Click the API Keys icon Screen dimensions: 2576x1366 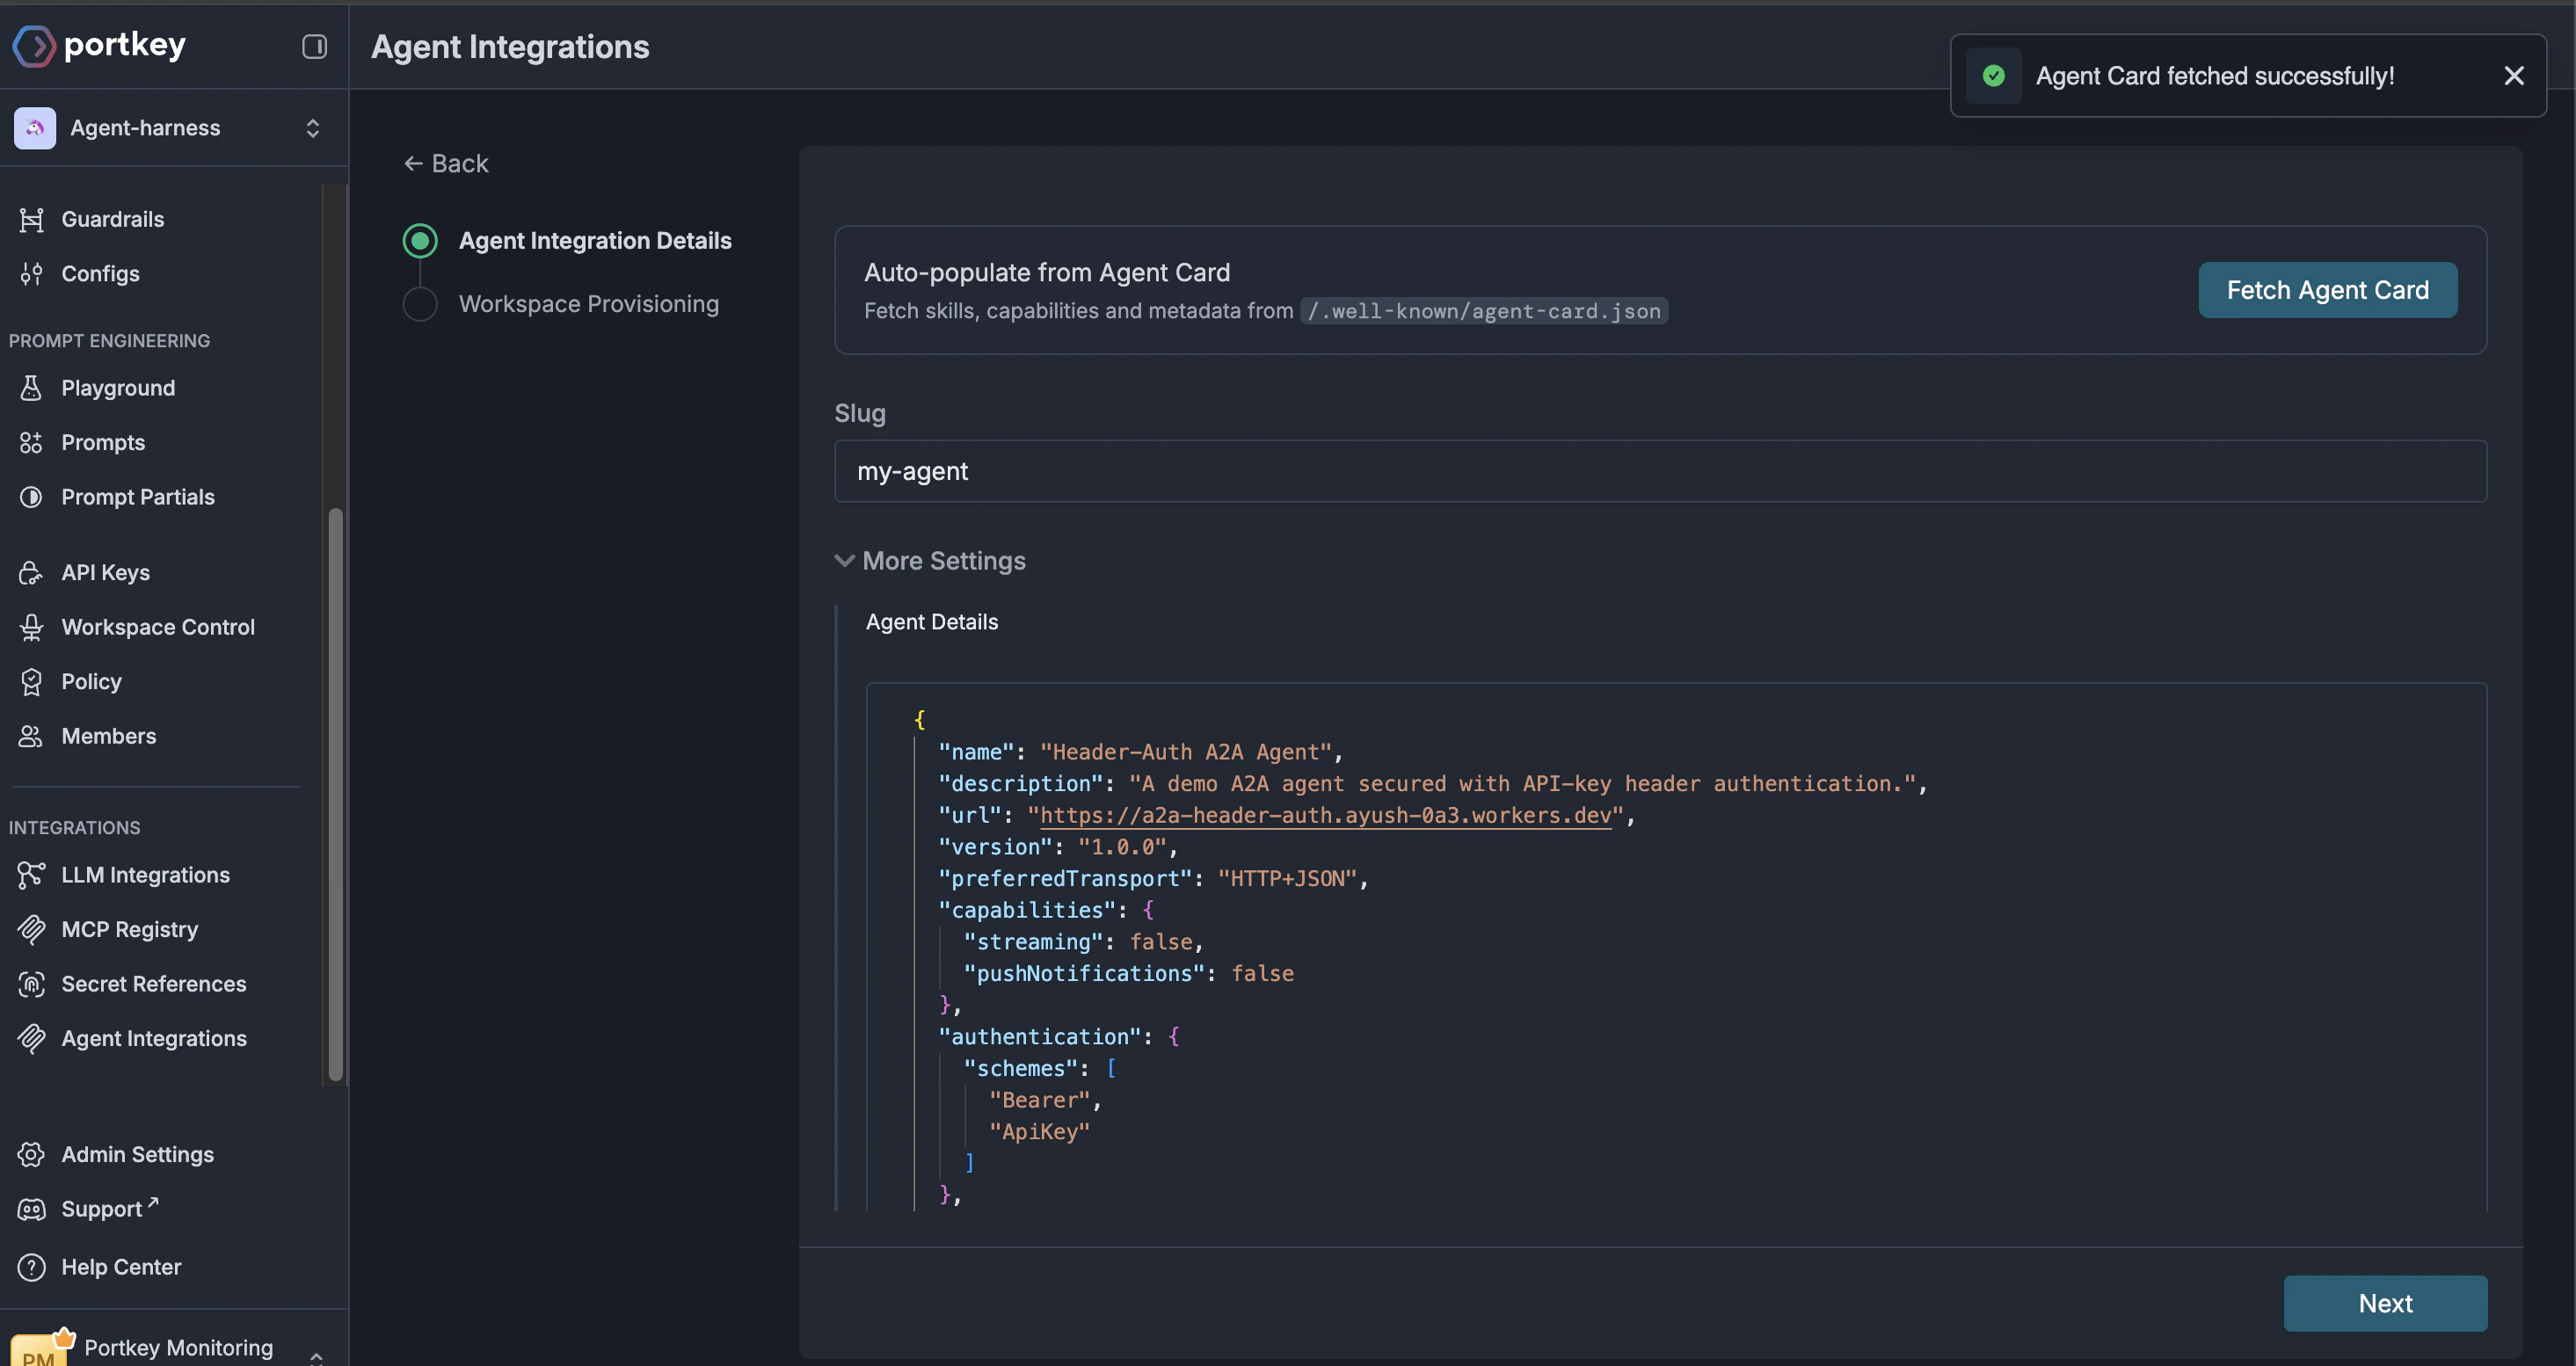tap(31, 572)
